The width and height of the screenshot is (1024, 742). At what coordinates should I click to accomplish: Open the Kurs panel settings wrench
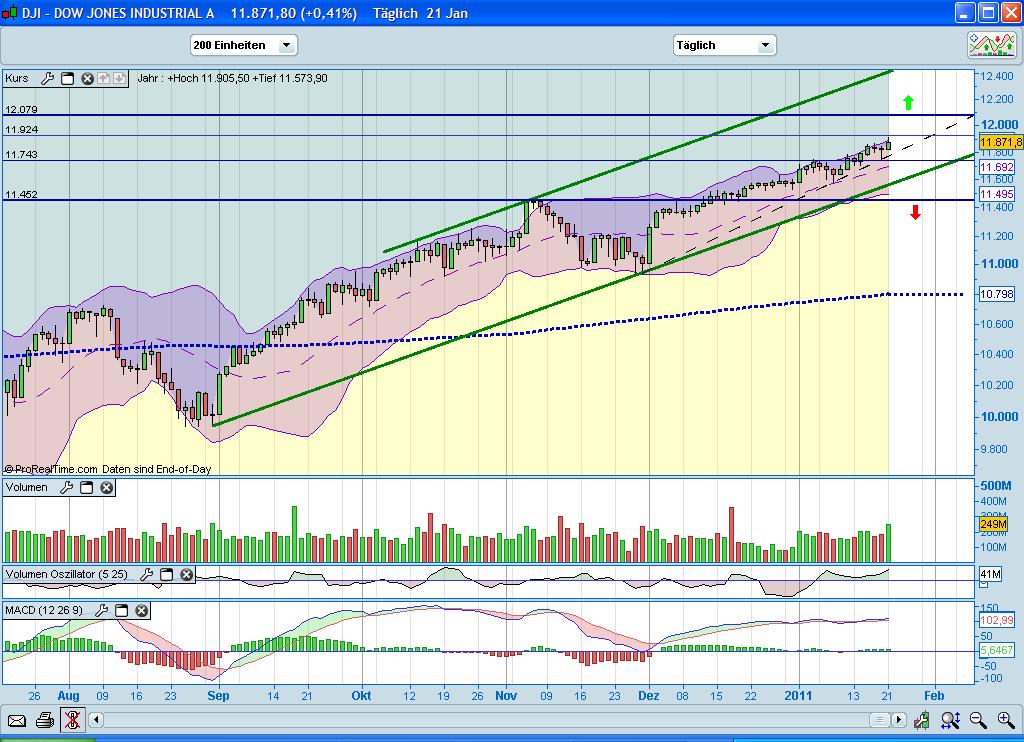point(46,78)
